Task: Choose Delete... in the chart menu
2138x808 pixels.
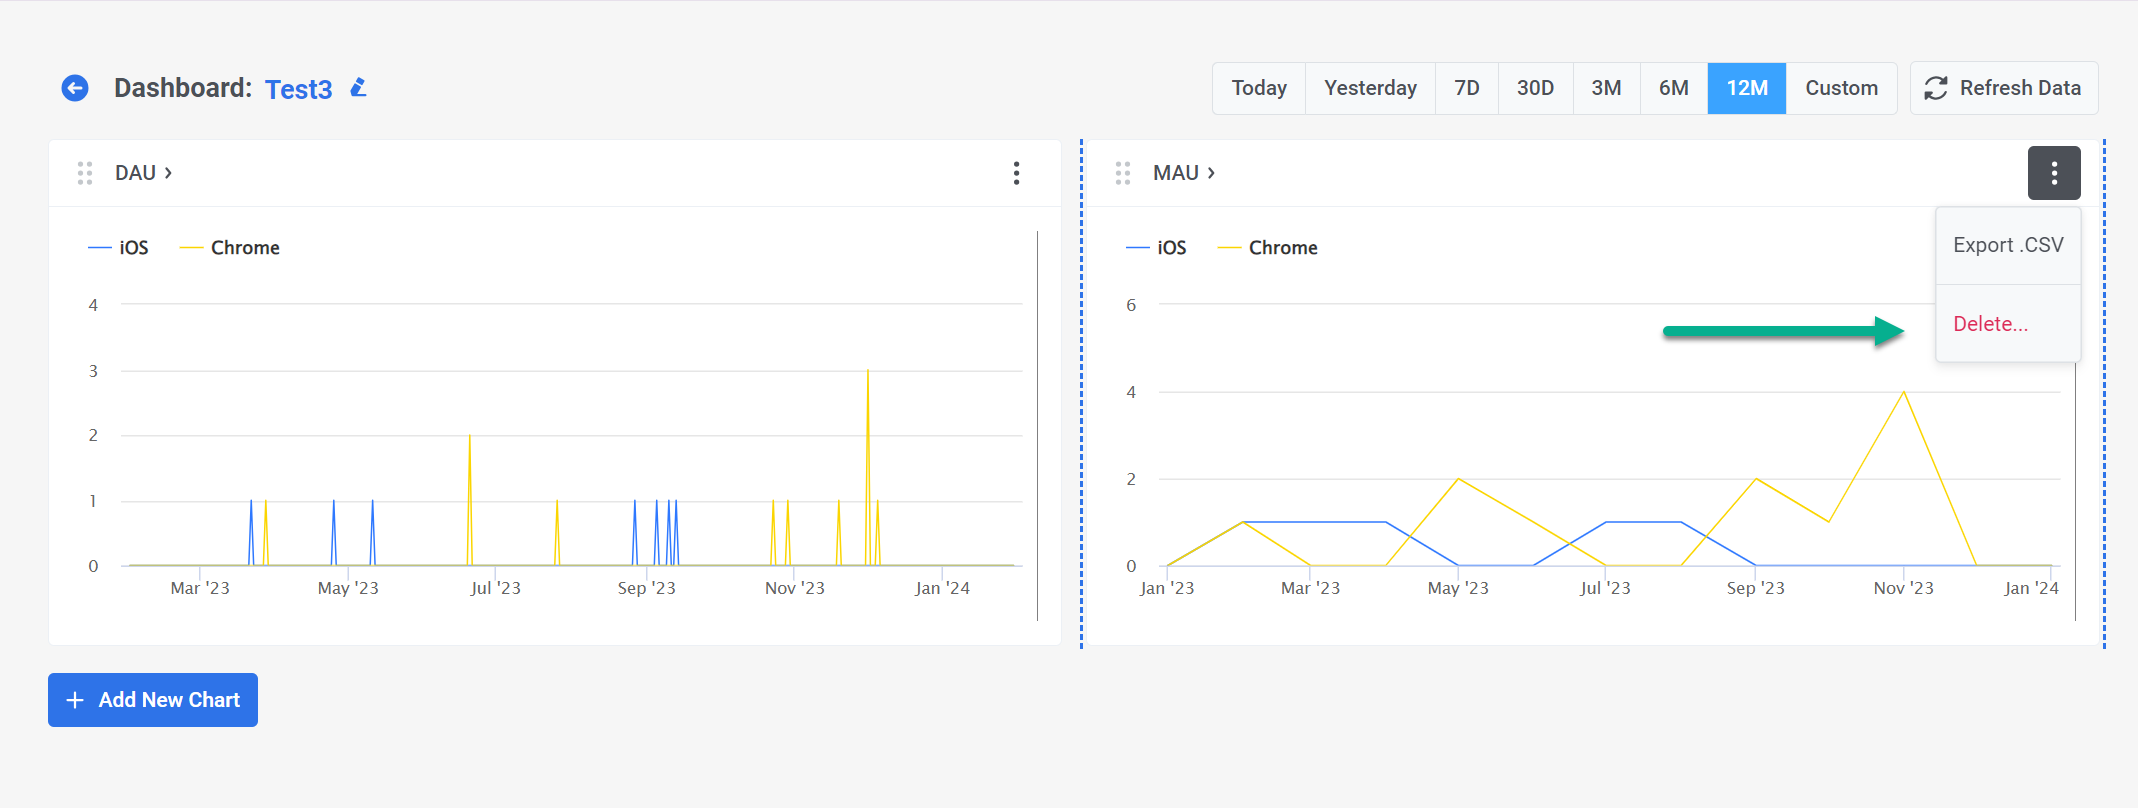Action: click(1990, 324)
